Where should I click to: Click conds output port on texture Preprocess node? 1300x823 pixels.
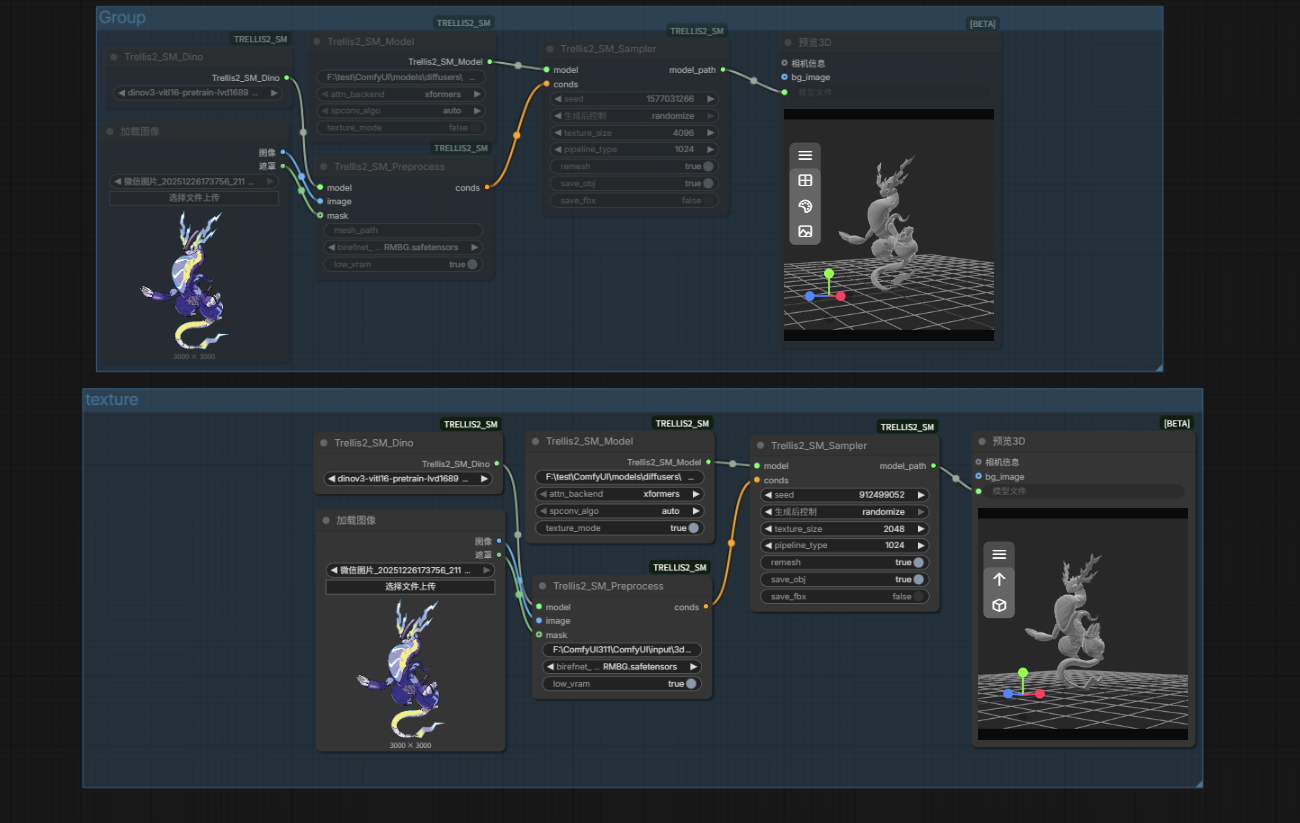click(x=706, y=607)
